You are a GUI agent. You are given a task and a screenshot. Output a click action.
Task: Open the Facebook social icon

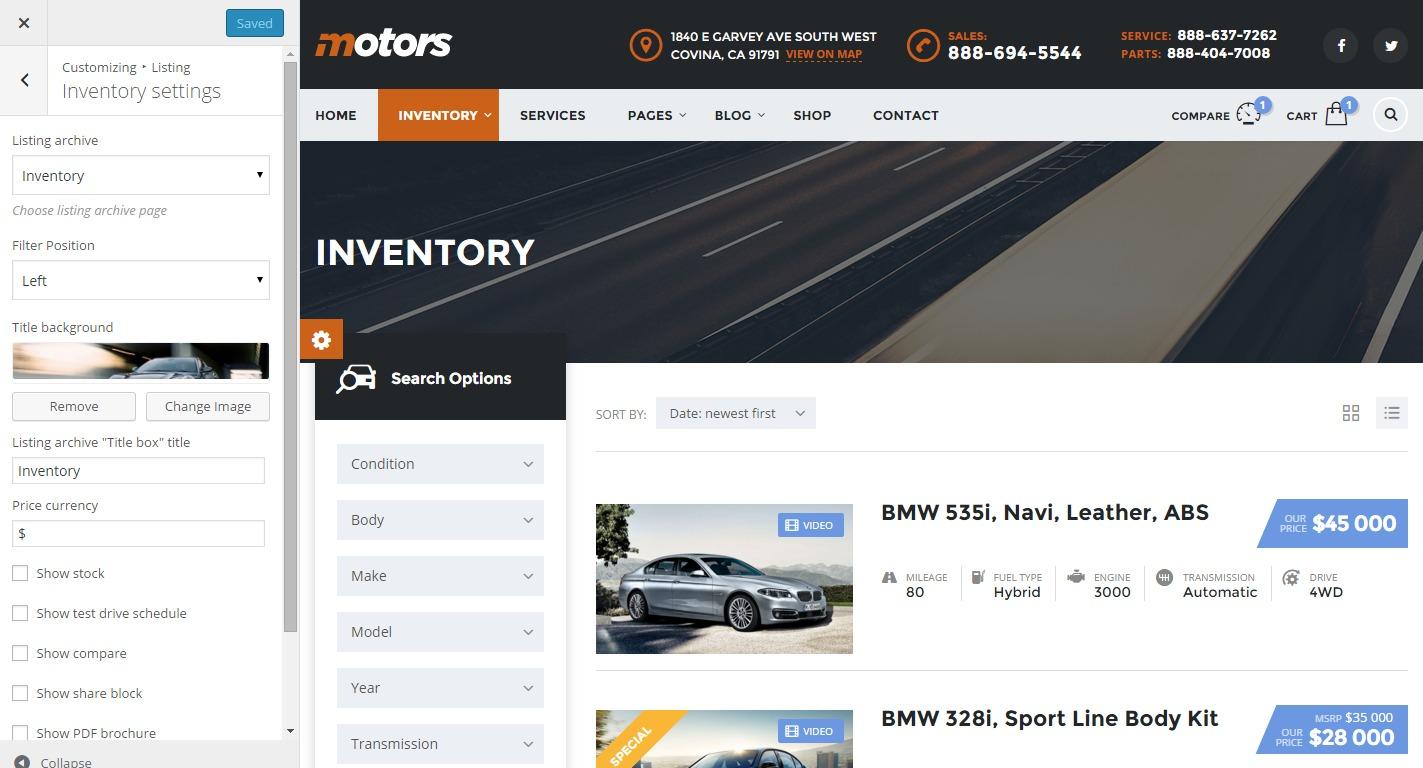(1341, 45)
